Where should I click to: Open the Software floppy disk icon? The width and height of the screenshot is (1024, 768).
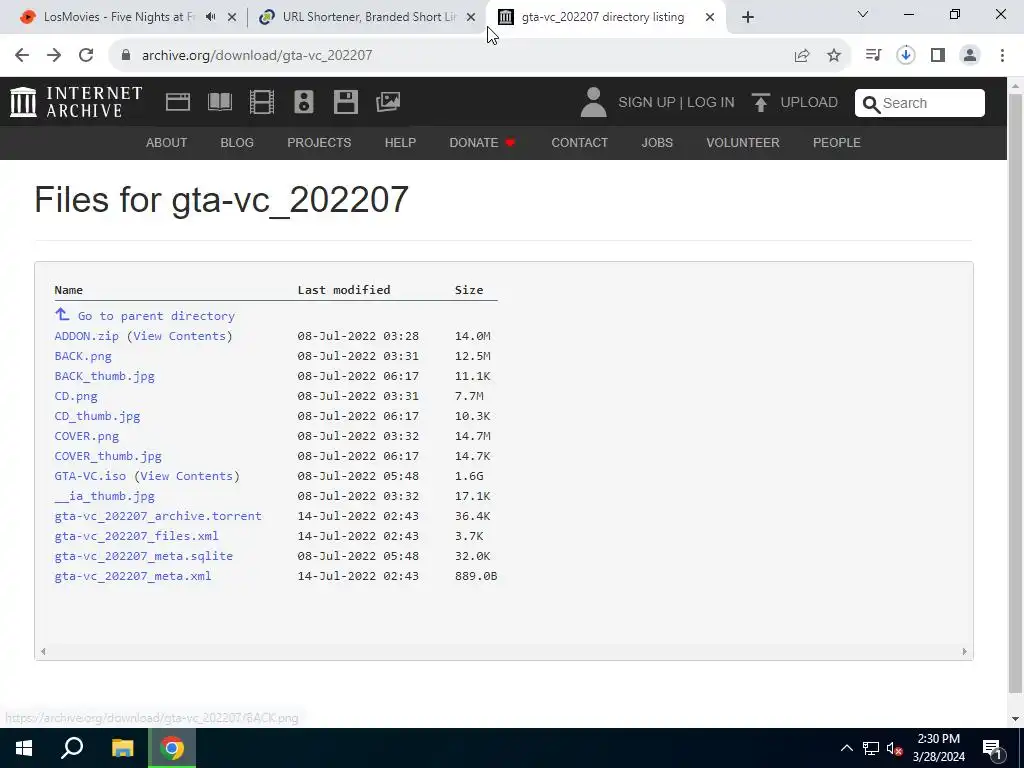tap(345, 102)
